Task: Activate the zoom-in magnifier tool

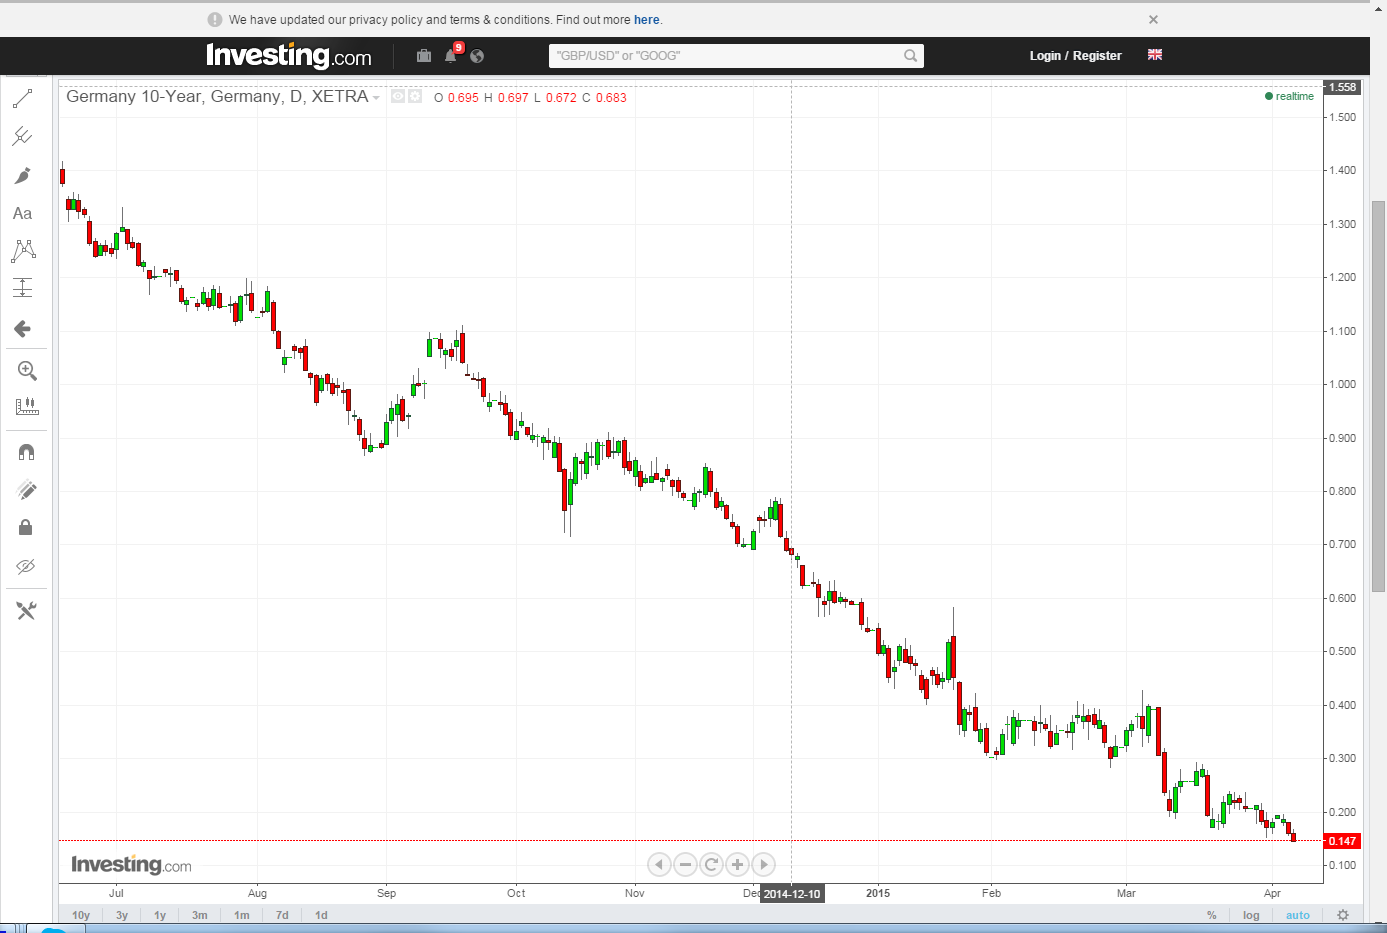Action: click(x=27, y=371)
